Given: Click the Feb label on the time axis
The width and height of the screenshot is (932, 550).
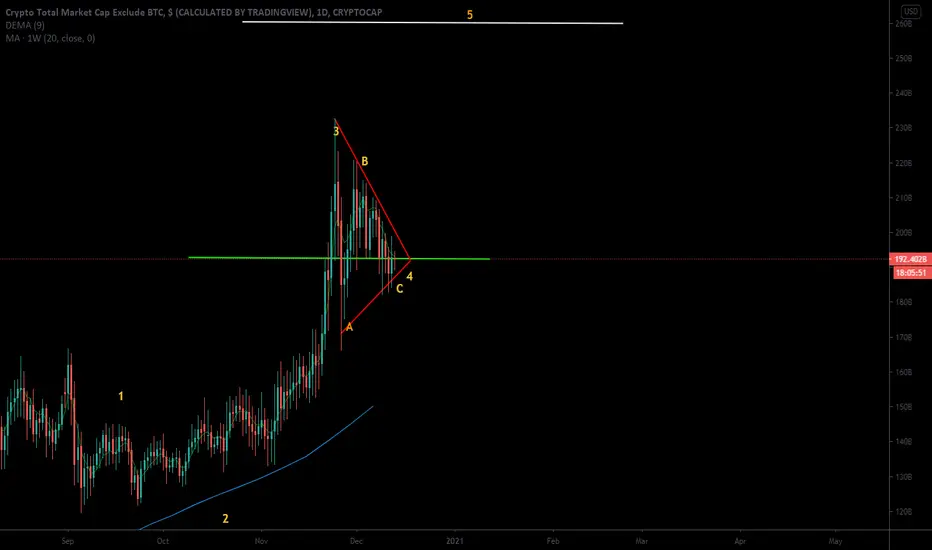Looking at the screenshot, I should tap(553, 541).
